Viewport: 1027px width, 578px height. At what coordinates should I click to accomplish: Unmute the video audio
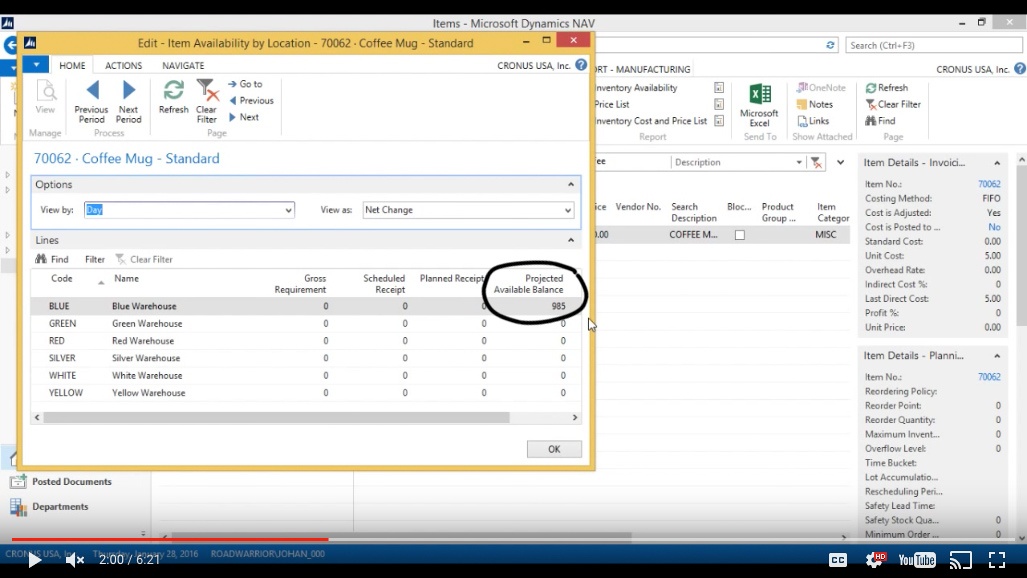coord(75,560)
